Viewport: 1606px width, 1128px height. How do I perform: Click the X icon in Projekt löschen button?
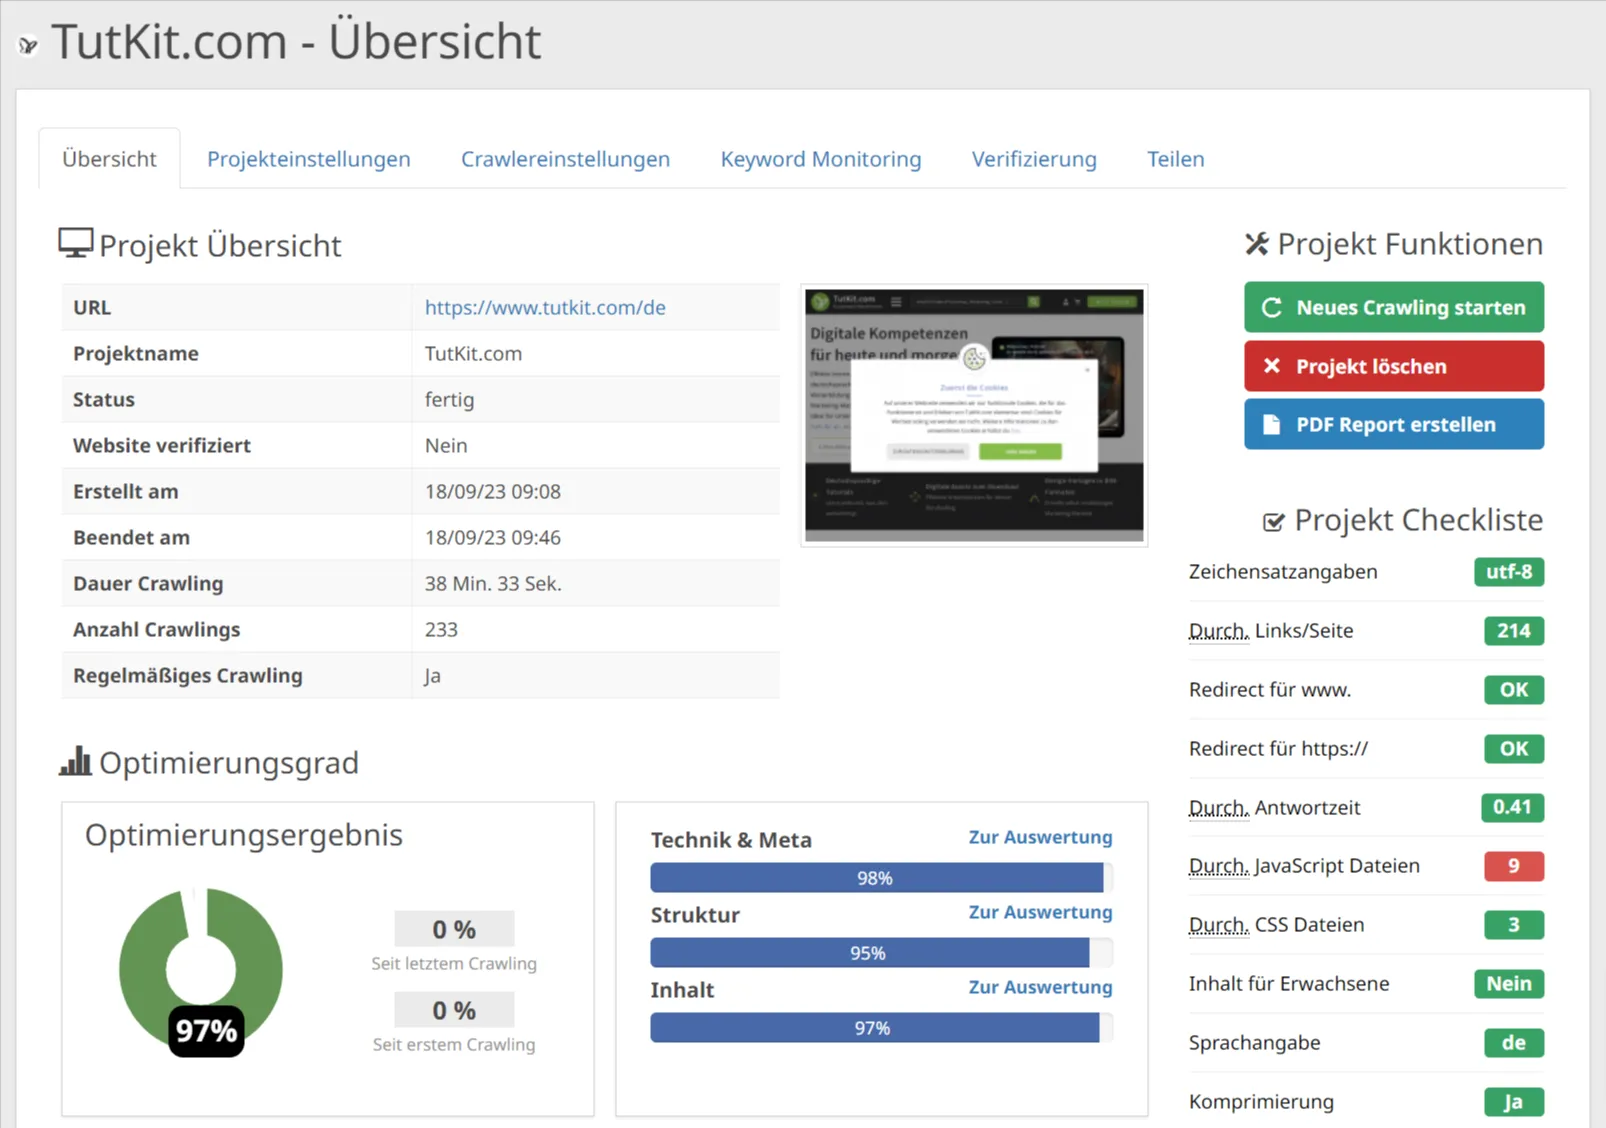[x=1271, y=366]
